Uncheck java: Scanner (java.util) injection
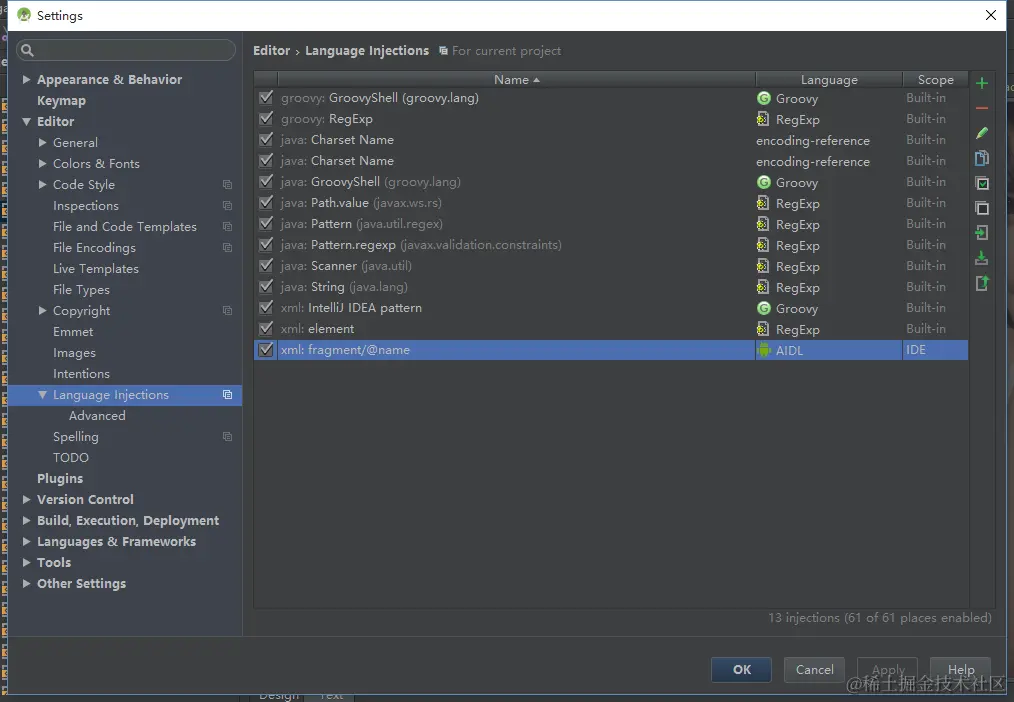The image size is (1014, 702). pos(266,266)
